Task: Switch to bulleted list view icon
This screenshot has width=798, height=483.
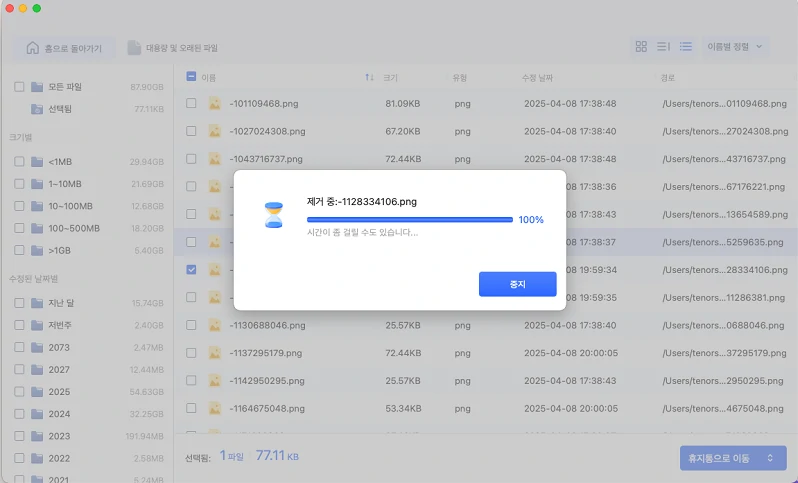Action: tap(686, 47)
